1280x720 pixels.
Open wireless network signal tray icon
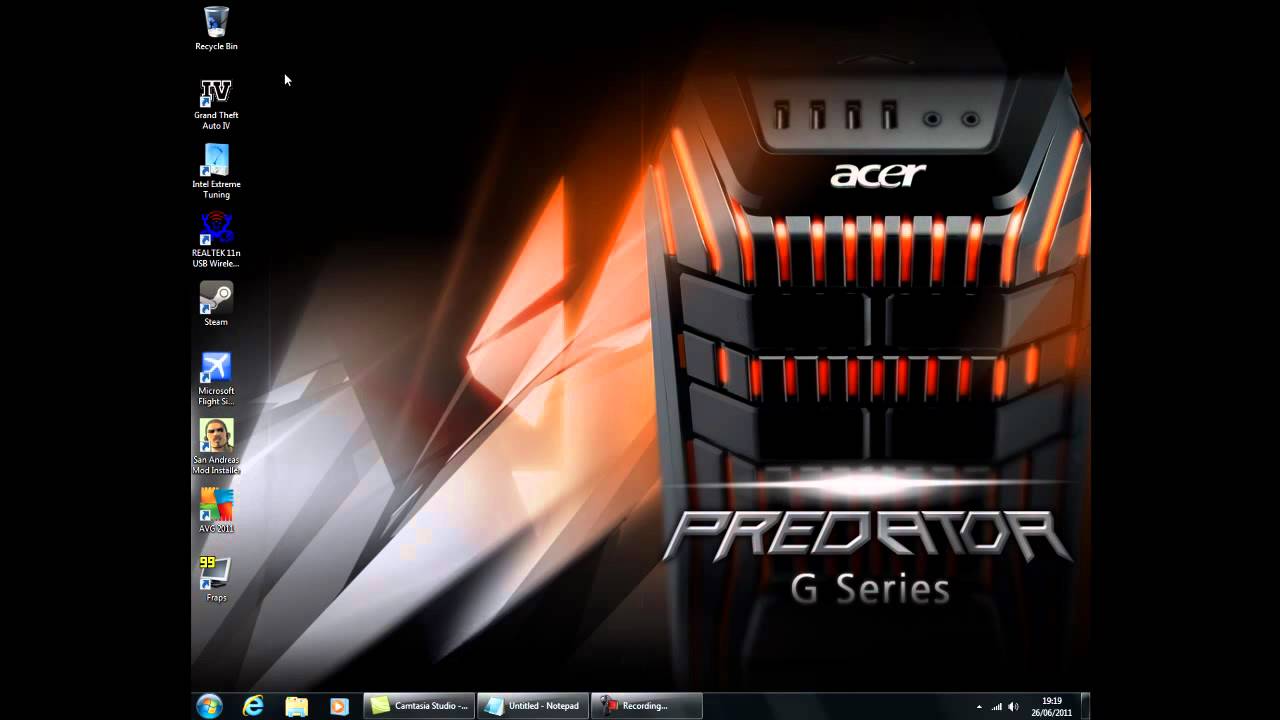point(997,707)
